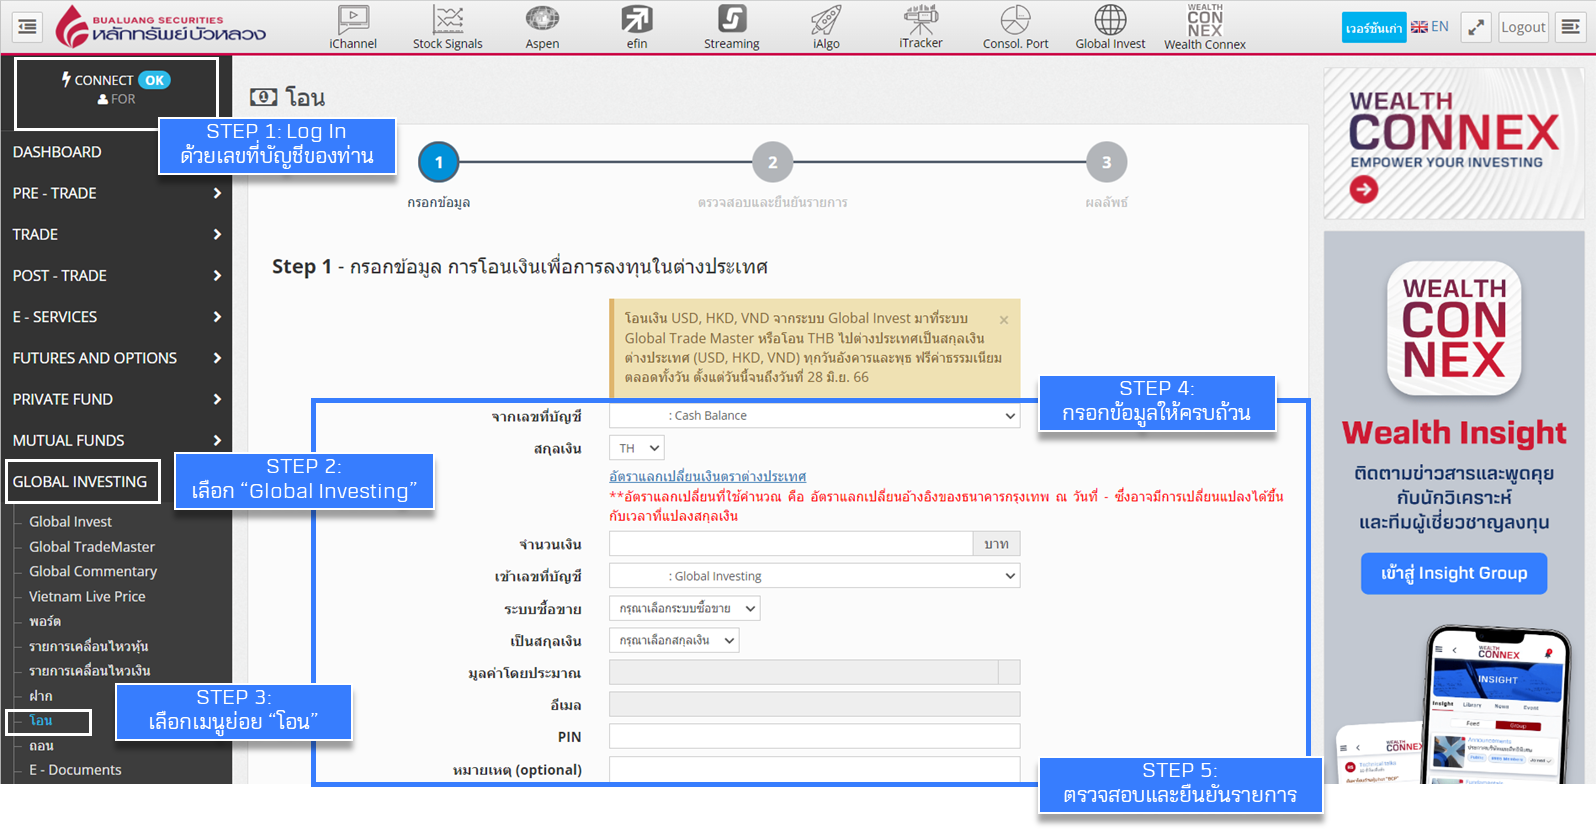Viewport: 1596px width, 840px height.
Task: Open DASHBOARD in sidebar
Action: 57,152
